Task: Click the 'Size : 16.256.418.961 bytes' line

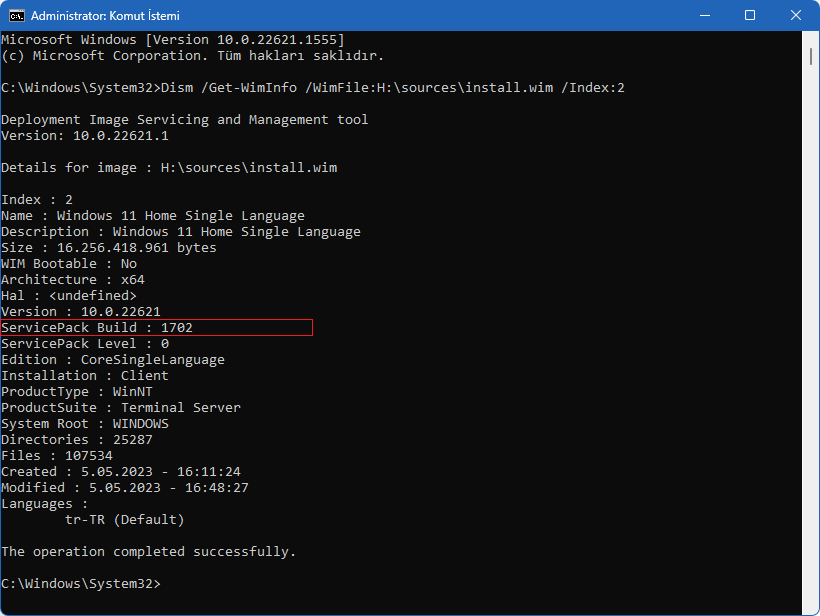Action: coord(109,248)
